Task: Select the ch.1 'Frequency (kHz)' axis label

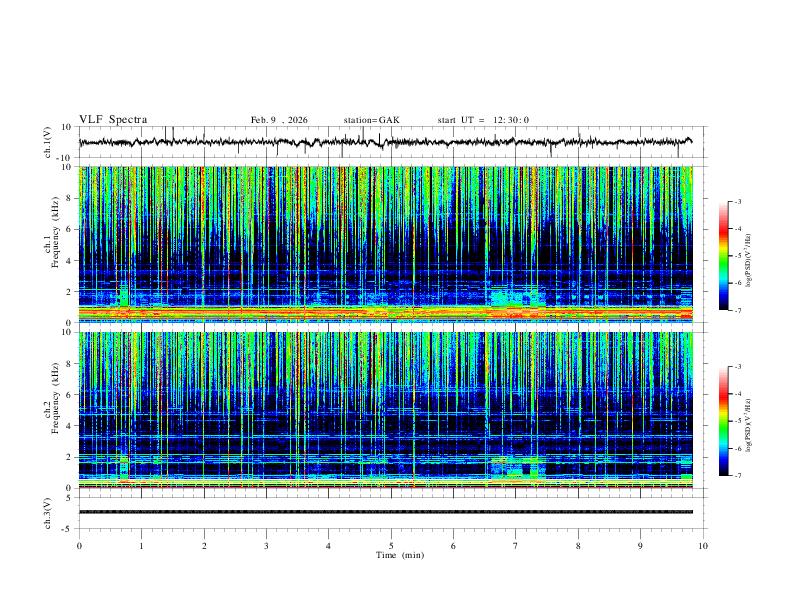Action: click(55, 233)
